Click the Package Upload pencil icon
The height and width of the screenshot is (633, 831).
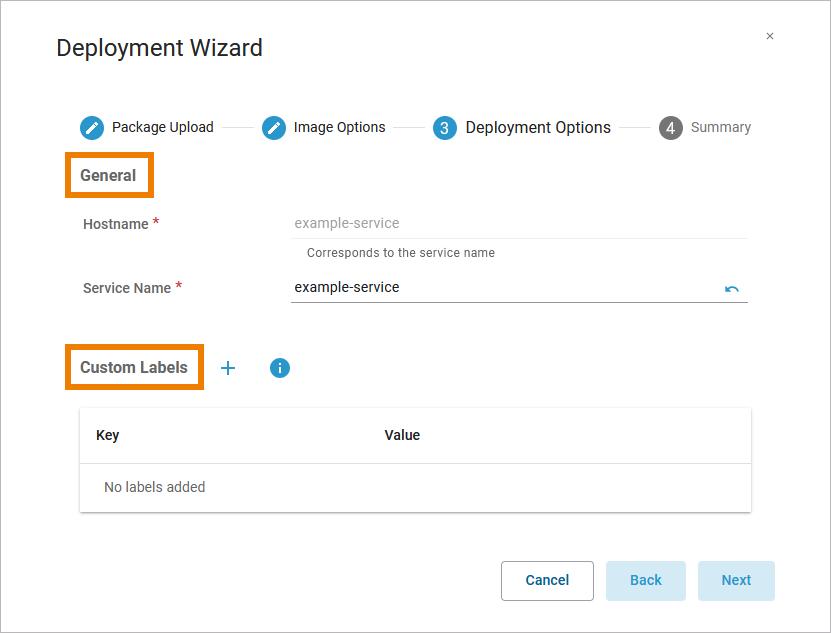pos(92,128)
